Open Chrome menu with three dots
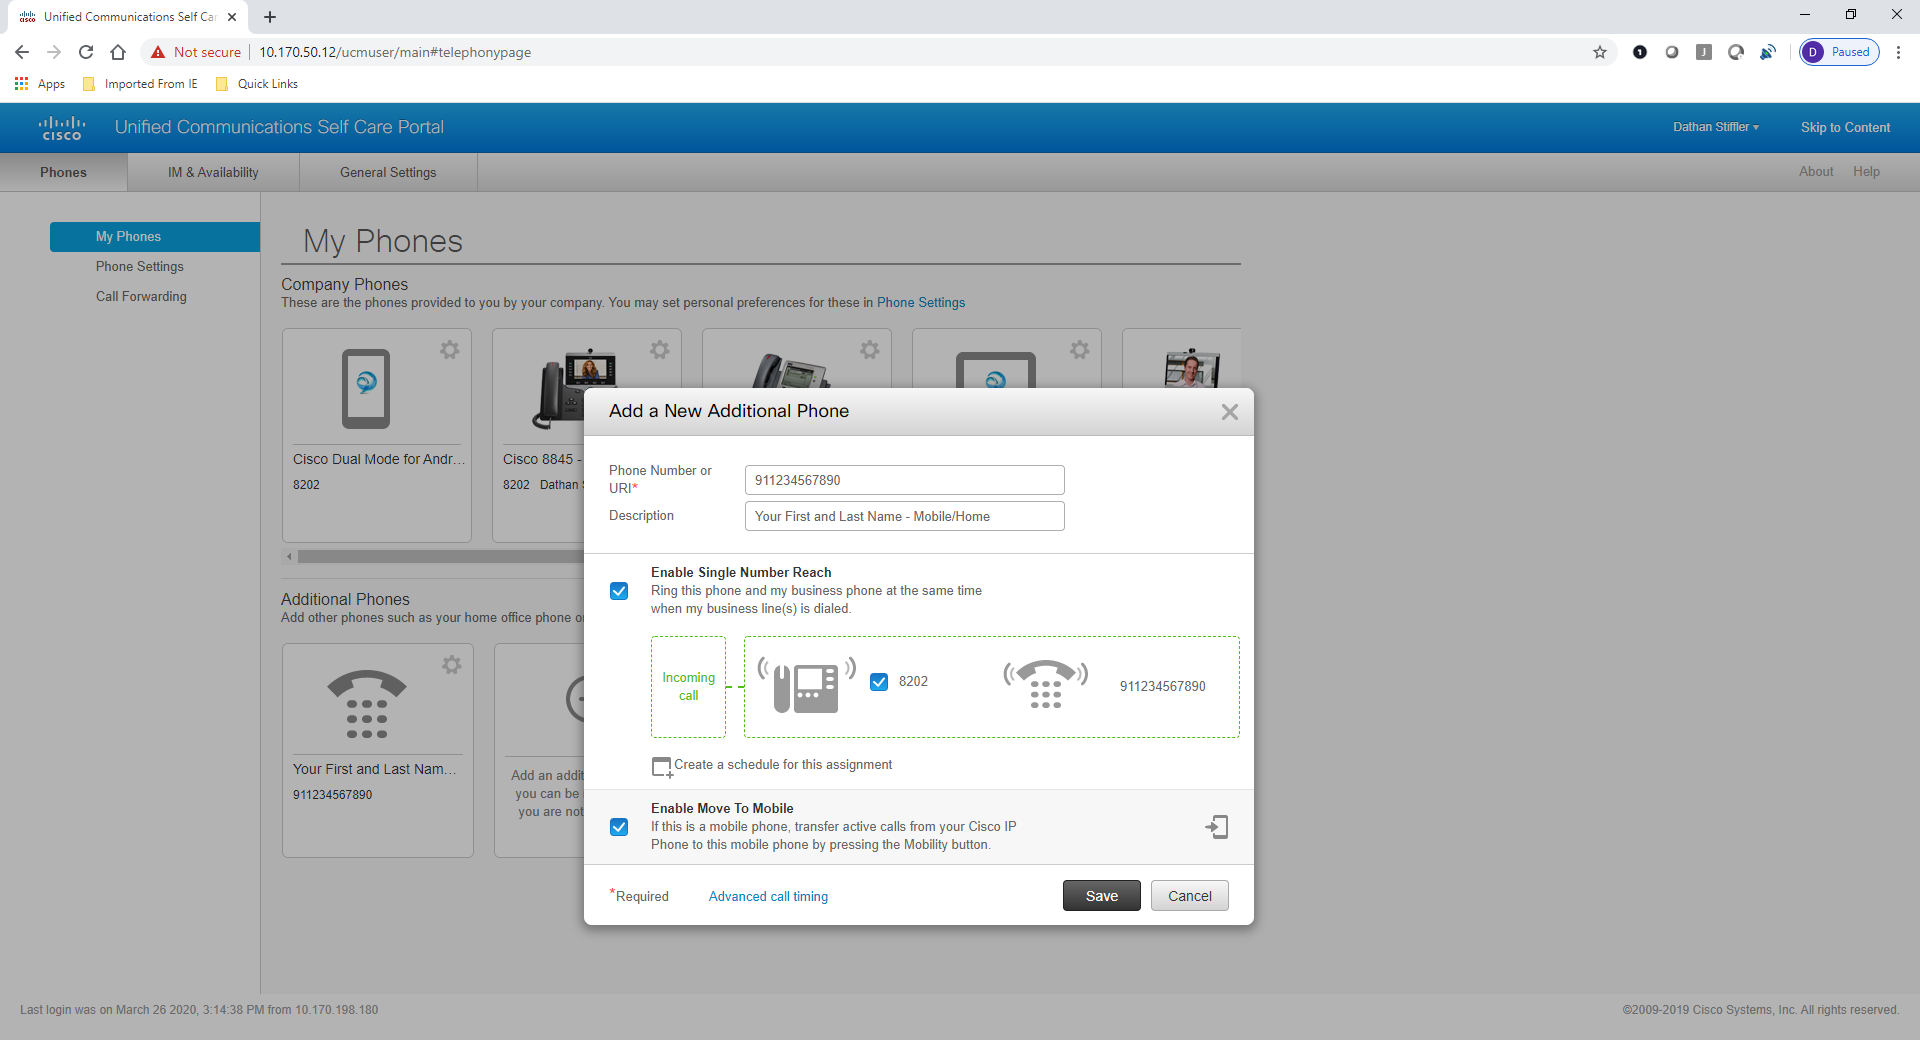The height and width of the screenshot is (1040, 1920). [x=1898, y=52]
